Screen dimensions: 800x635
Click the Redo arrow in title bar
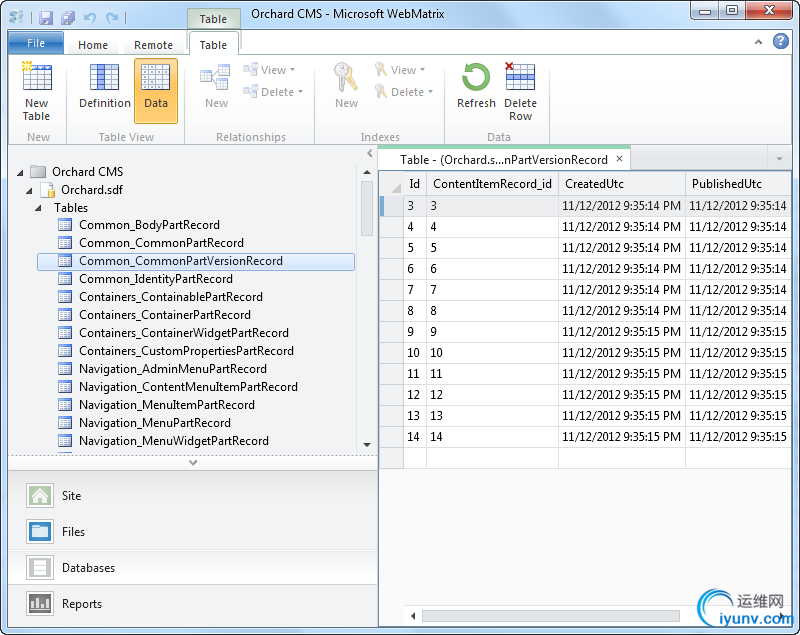point(112,18)
